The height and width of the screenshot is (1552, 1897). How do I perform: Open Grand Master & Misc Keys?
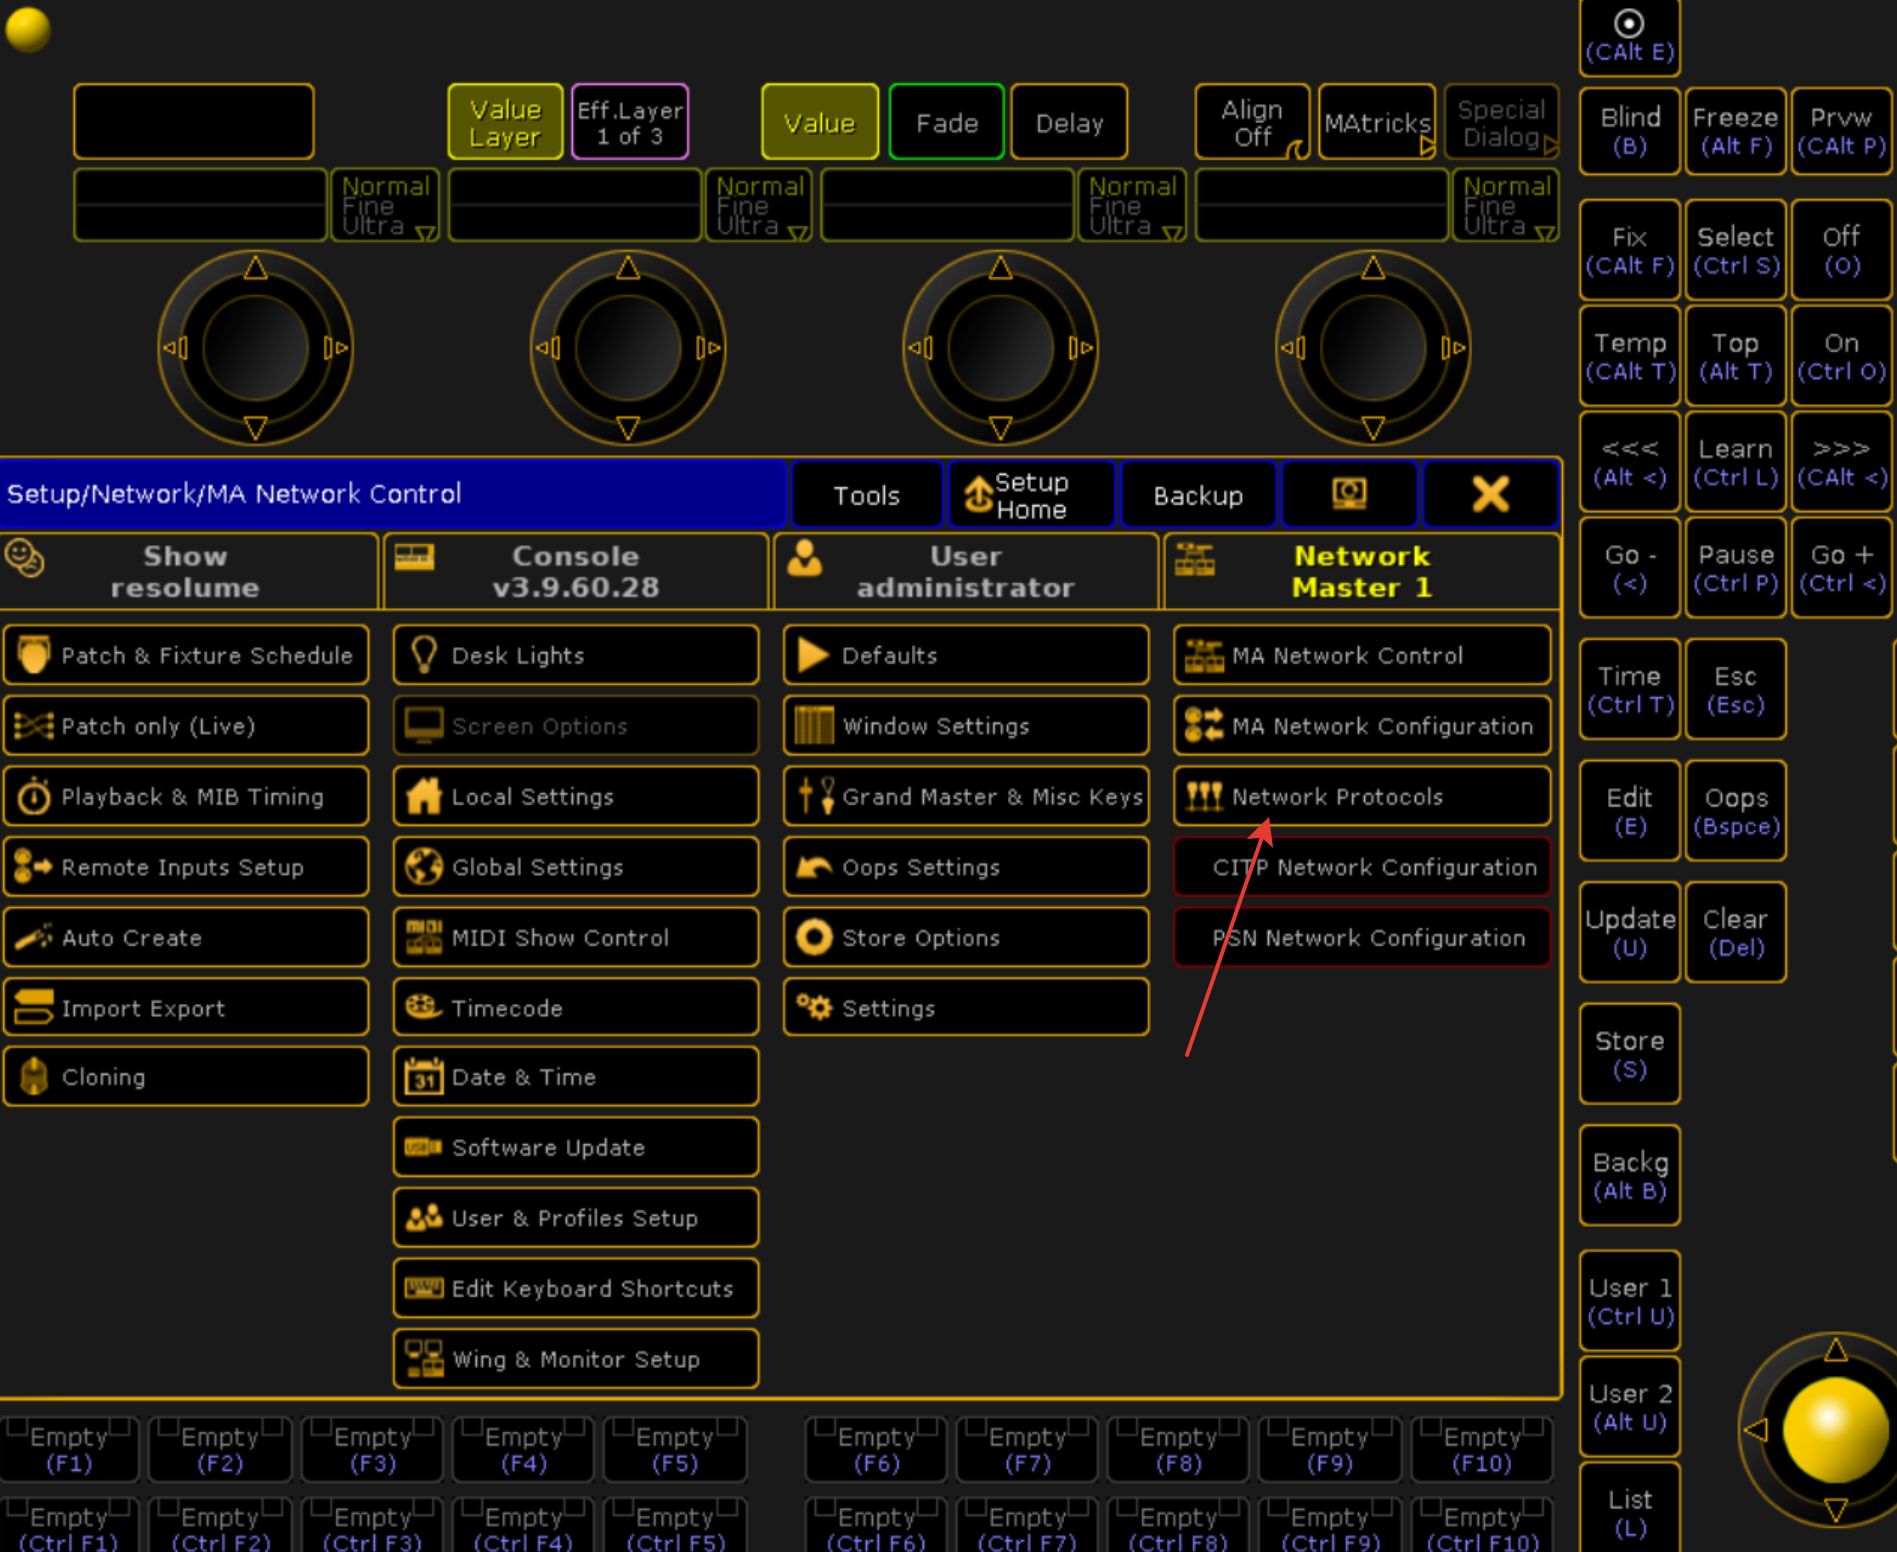(966, 797)
